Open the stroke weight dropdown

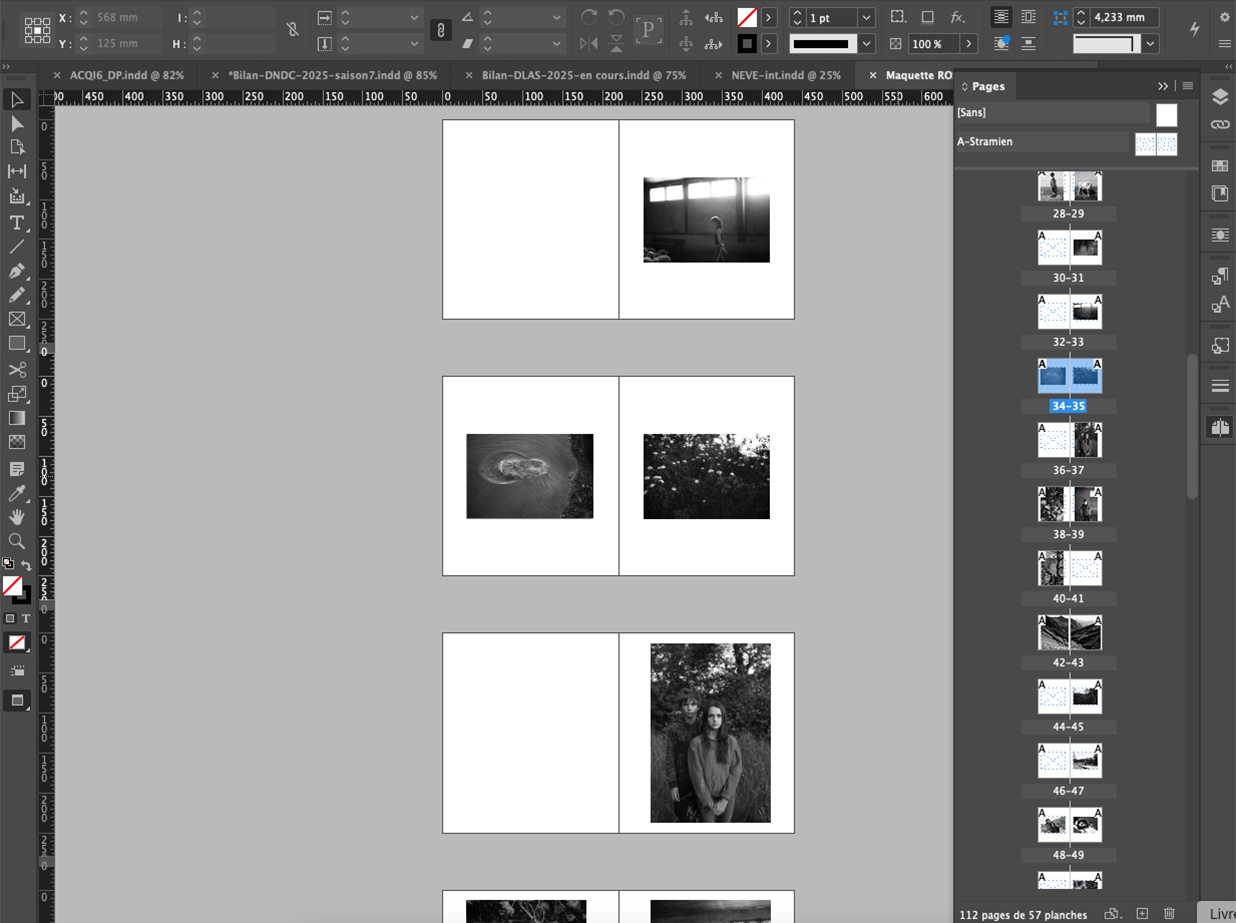[x=867, y=18]
